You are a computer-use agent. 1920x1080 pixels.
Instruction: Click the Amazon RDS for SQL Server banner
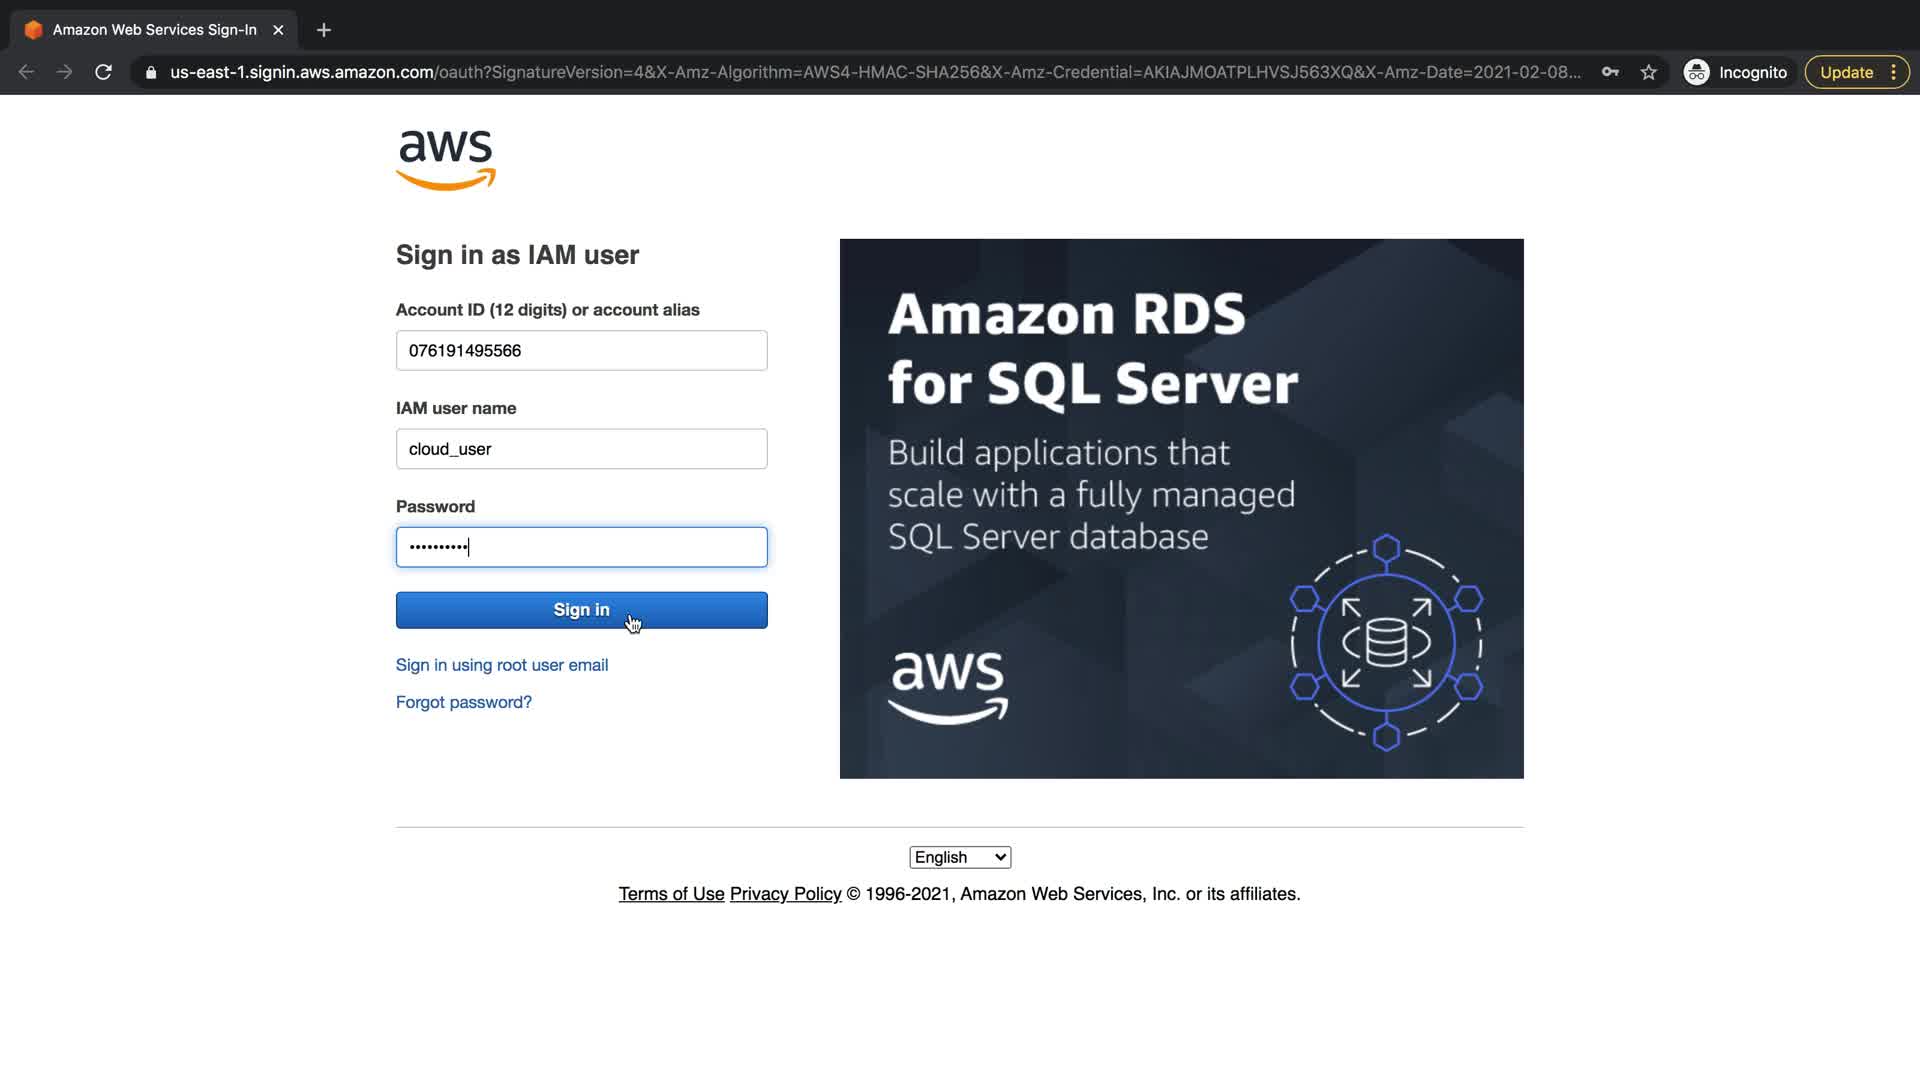click(x=1181, y=508)
